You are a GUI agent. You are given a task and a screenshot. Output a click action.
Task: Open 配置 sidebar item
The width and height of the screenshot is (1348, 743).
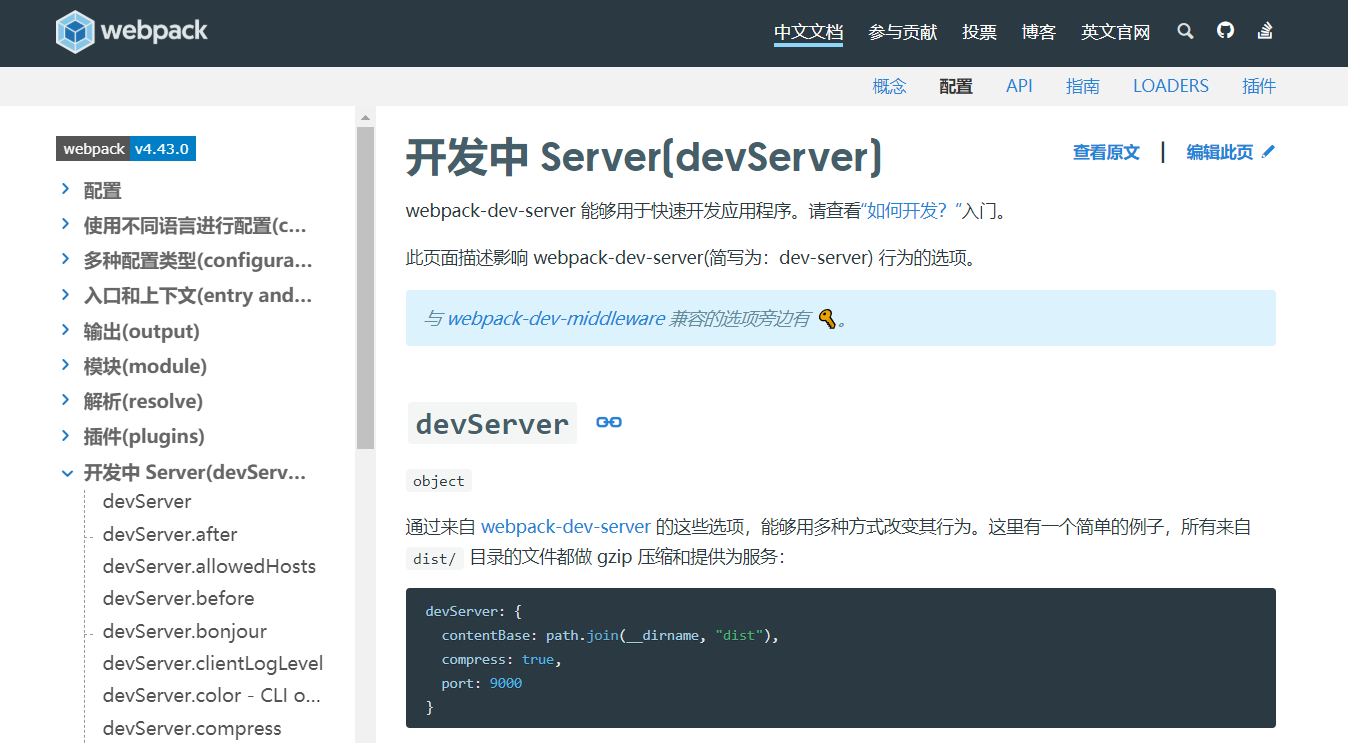coord(102,190)
